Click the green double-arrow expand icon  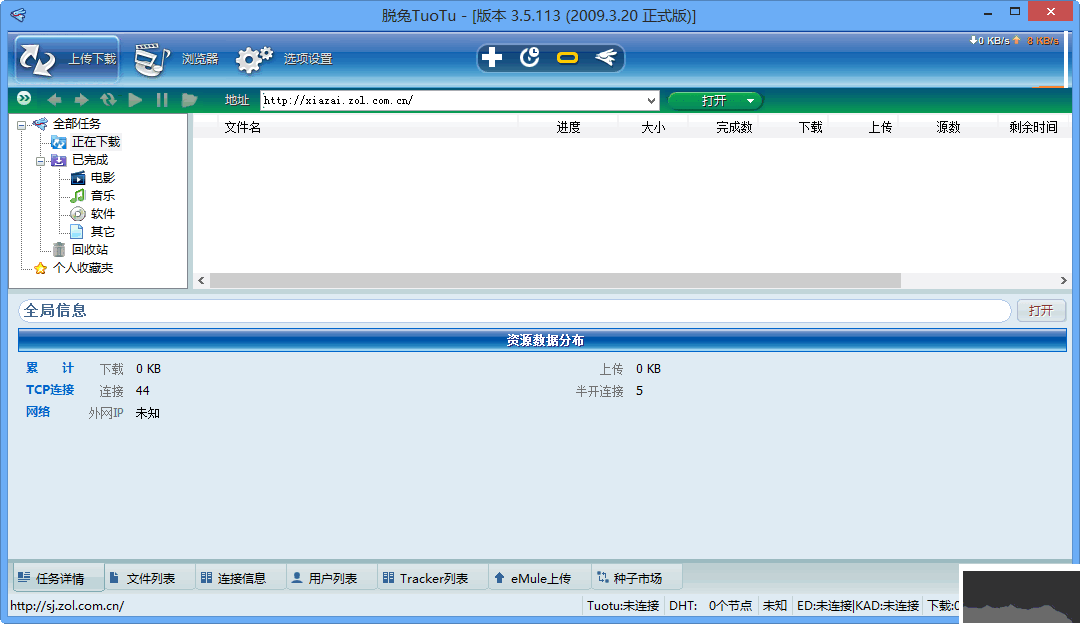click(24, 99)
